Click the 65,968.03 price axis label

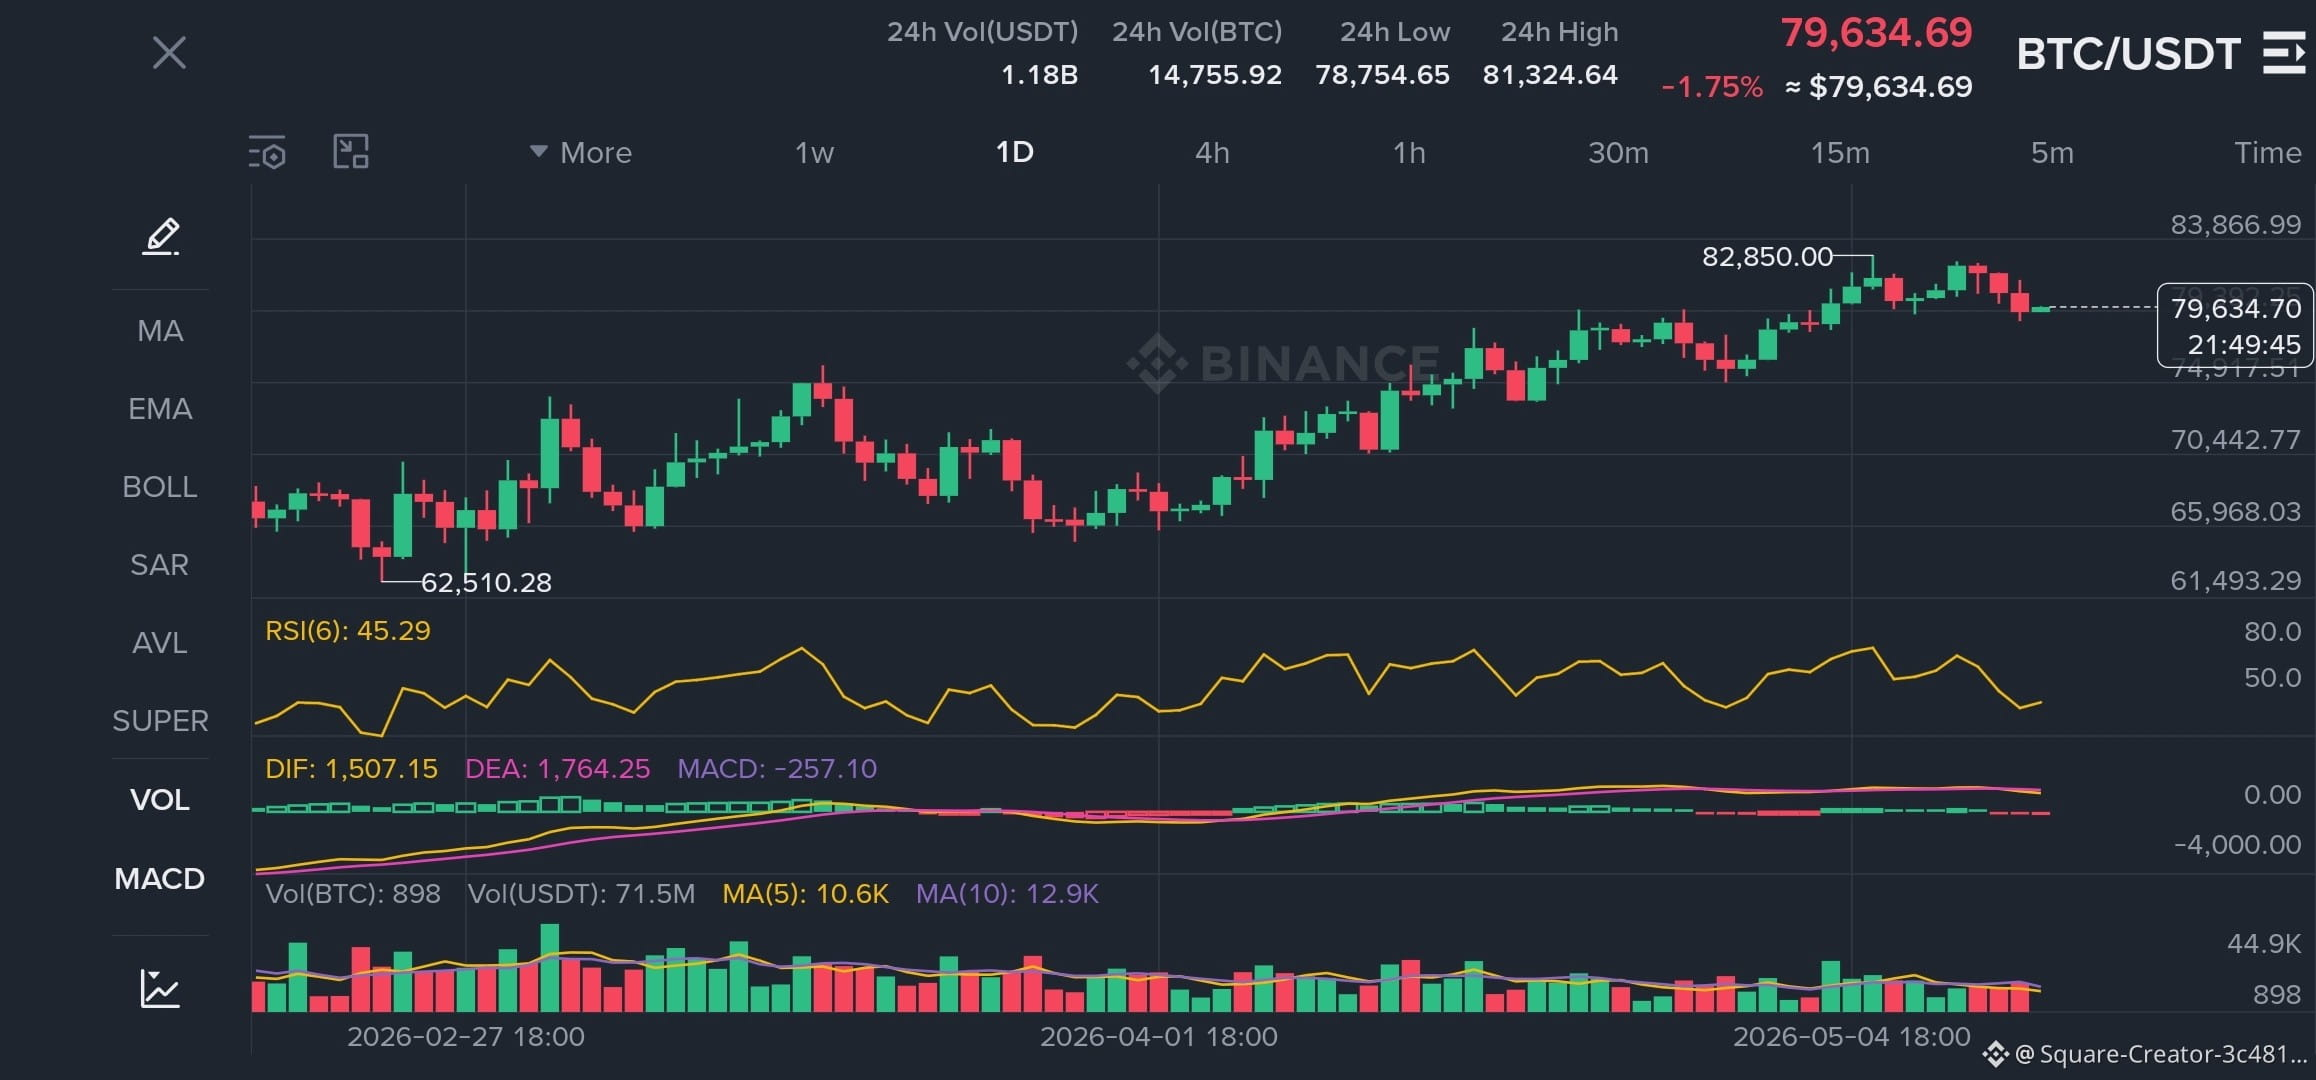tap(2236, 512)
